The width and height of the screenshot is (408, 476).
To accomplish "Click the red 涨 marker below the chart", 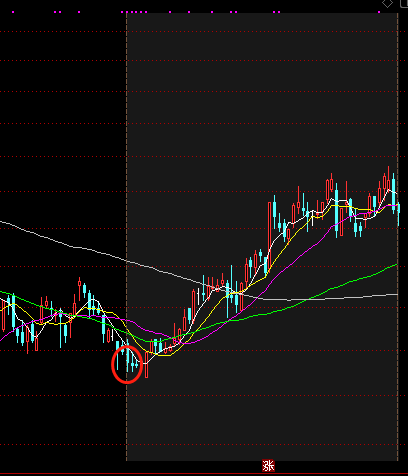I will (x=268, y=465).
